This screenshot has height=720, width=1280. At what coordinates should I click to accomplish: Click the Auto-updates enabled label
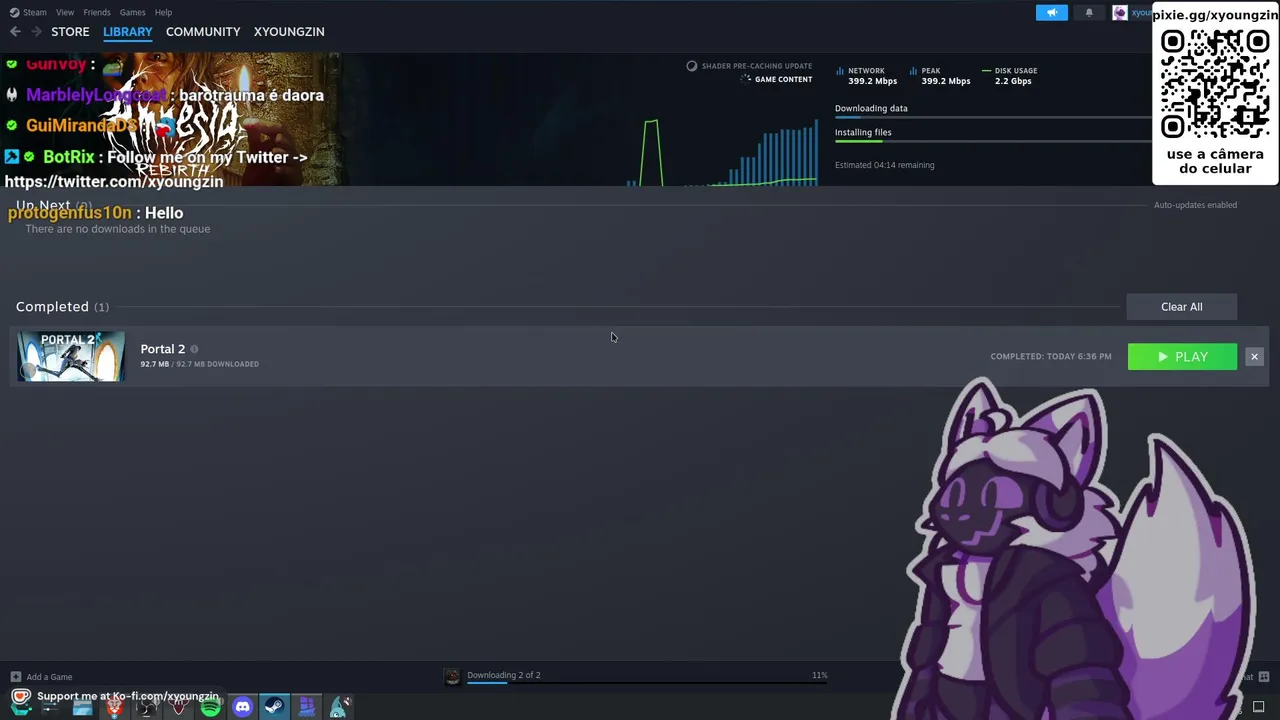coord(1195,205)
